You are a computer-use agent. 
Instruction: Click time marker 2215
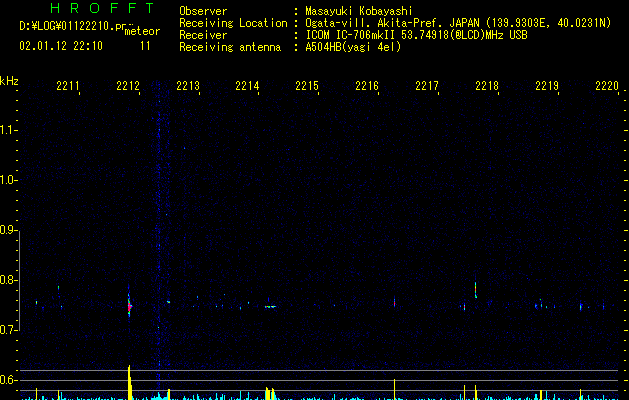tap(307, 86)
